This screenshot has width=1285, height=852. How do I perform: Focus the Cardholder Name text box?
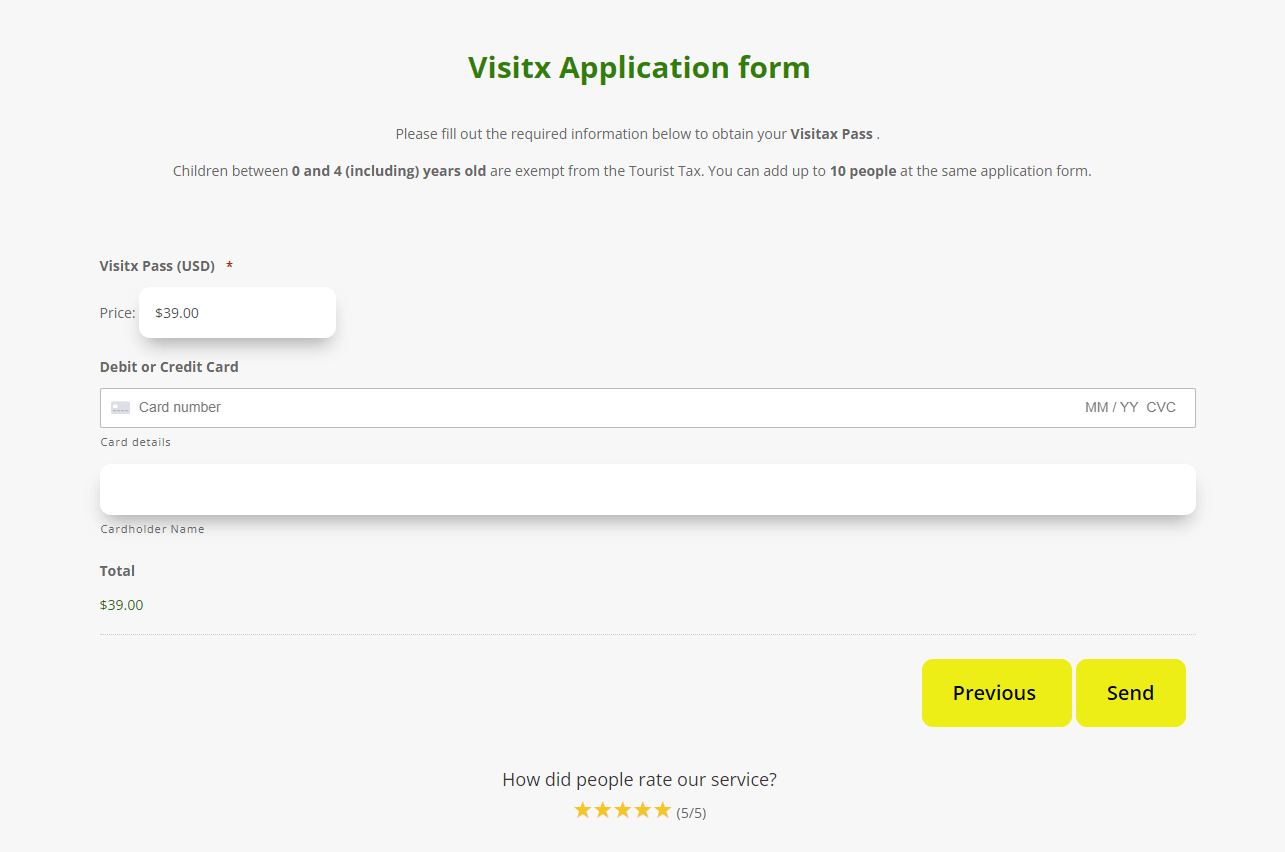tap(647, 490)
